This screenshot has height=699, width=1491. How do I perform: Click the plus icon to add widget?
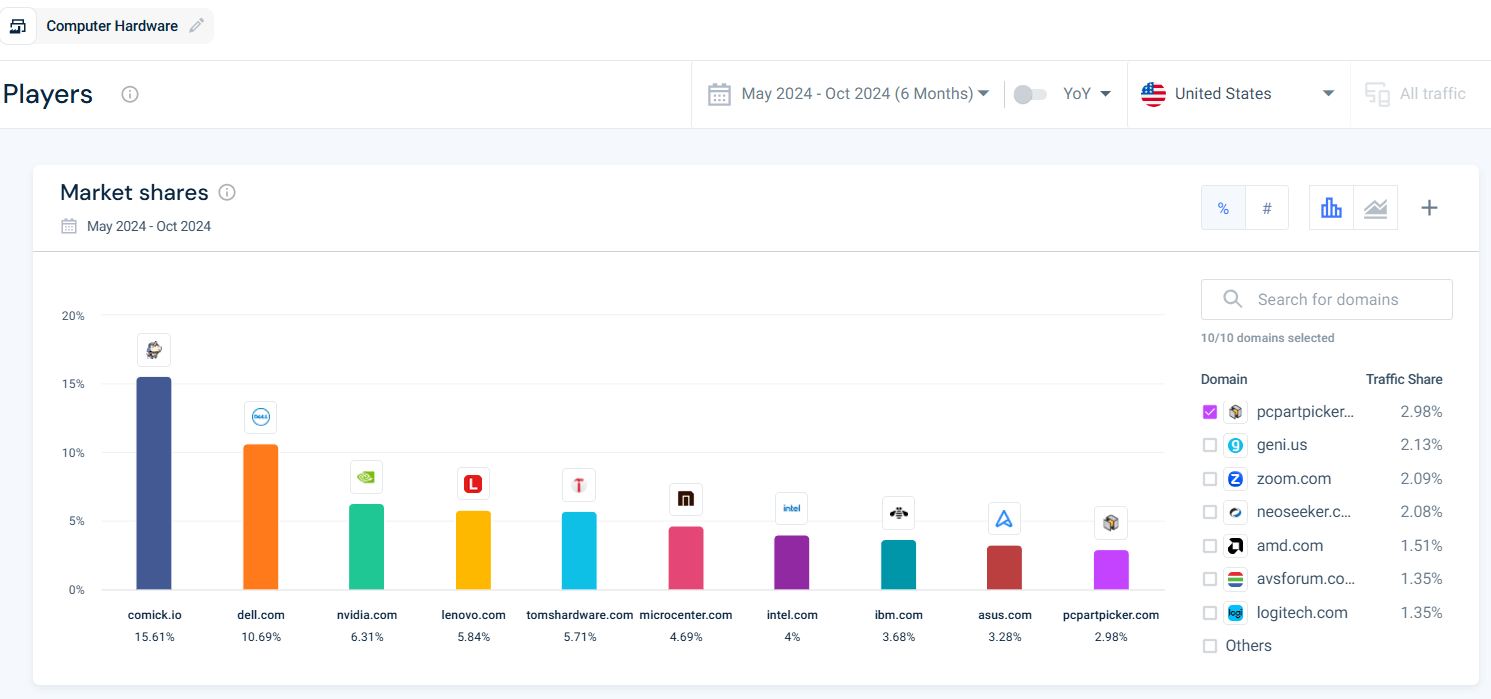(1430, 208)
